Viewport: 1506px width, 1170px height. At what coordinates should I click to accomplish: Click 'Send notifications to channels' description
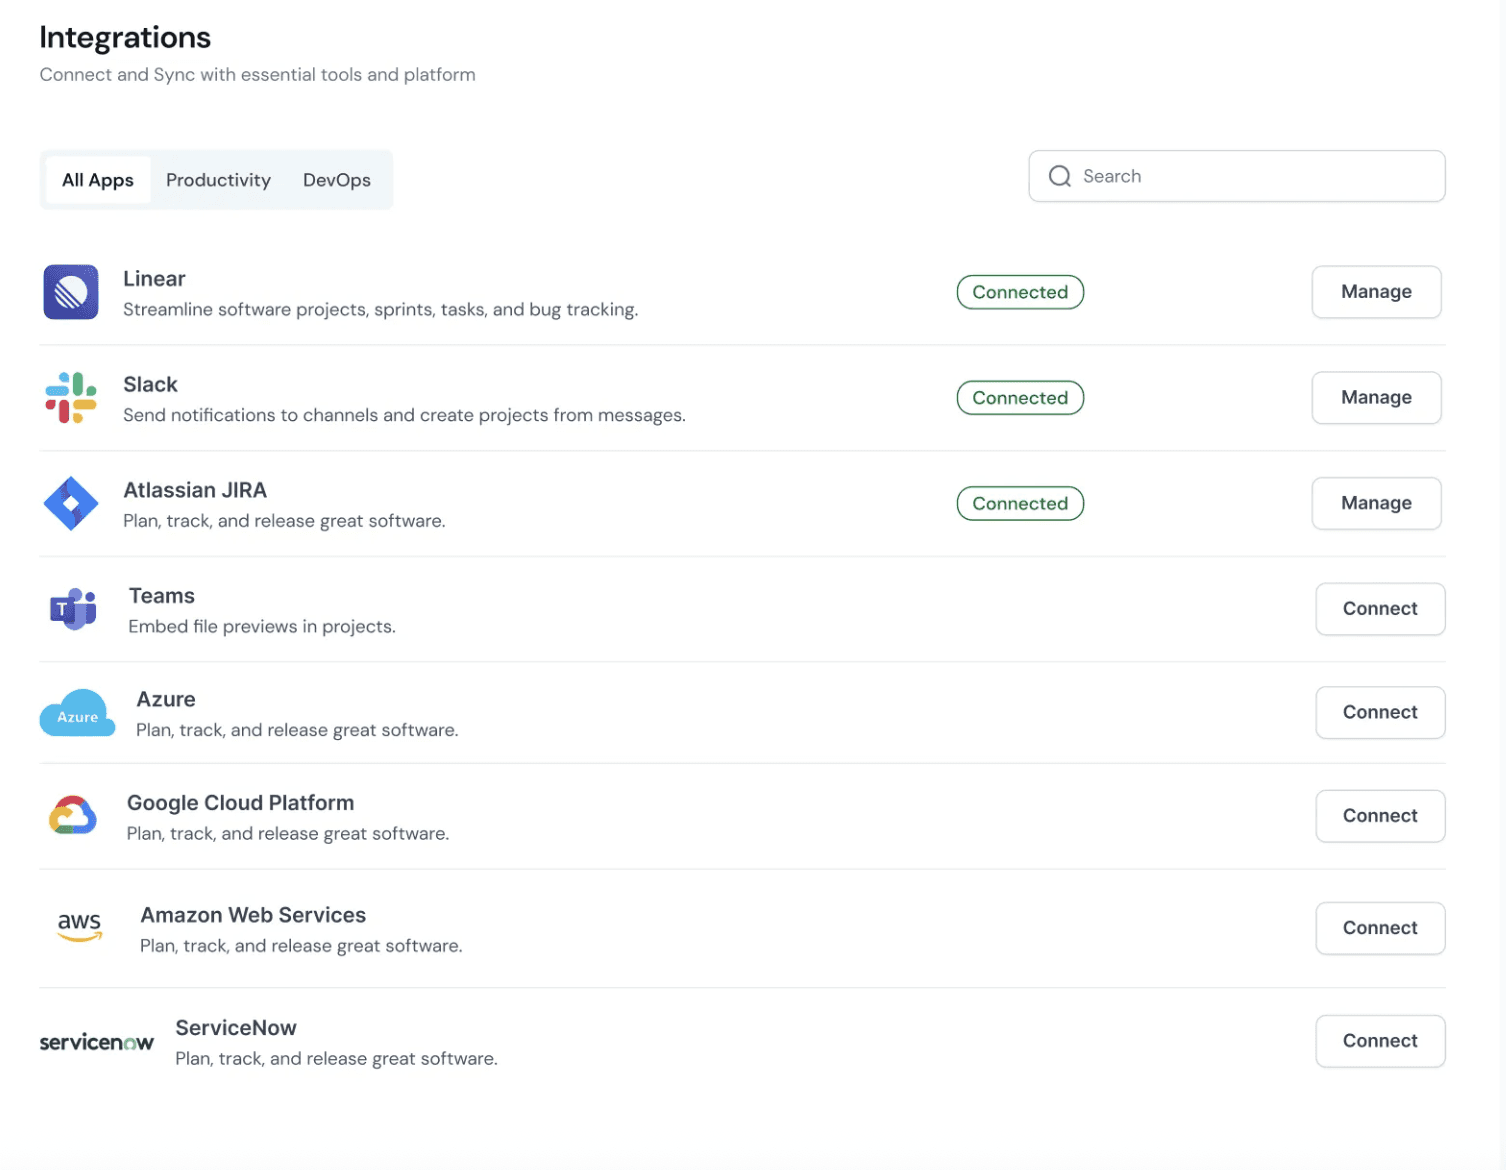click(x=404, y=415)
